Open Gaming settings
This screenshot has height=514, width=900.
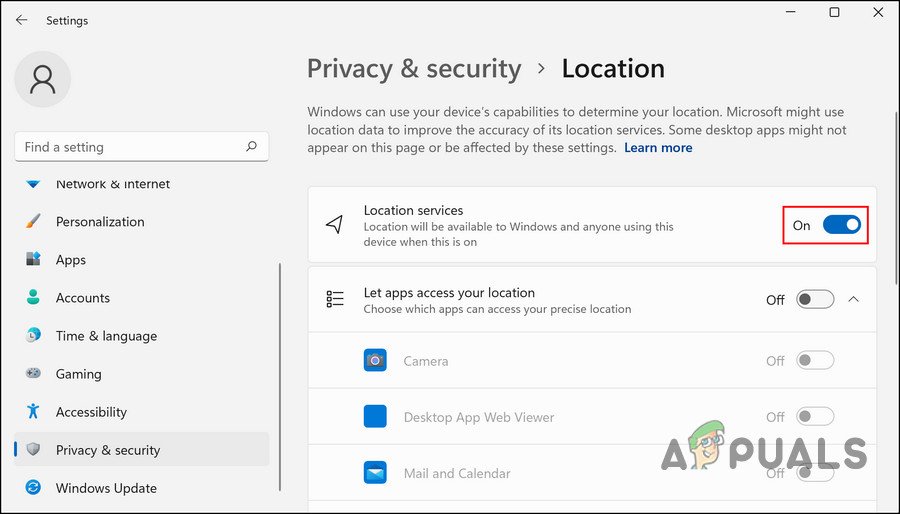pyautogui.click(x=142, y=373)
